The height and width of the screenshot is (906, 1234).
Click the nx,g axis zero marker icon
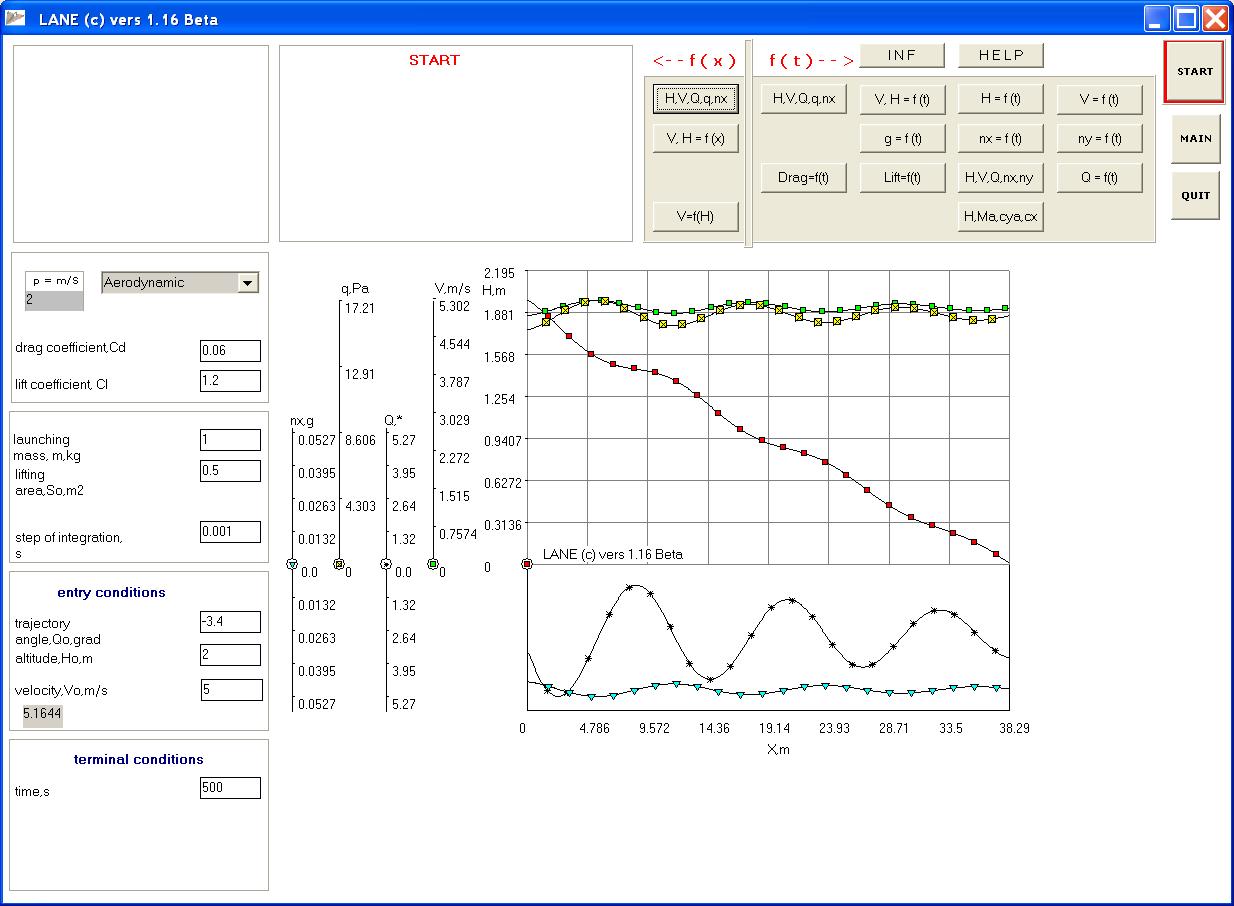(x=292, y=565)
